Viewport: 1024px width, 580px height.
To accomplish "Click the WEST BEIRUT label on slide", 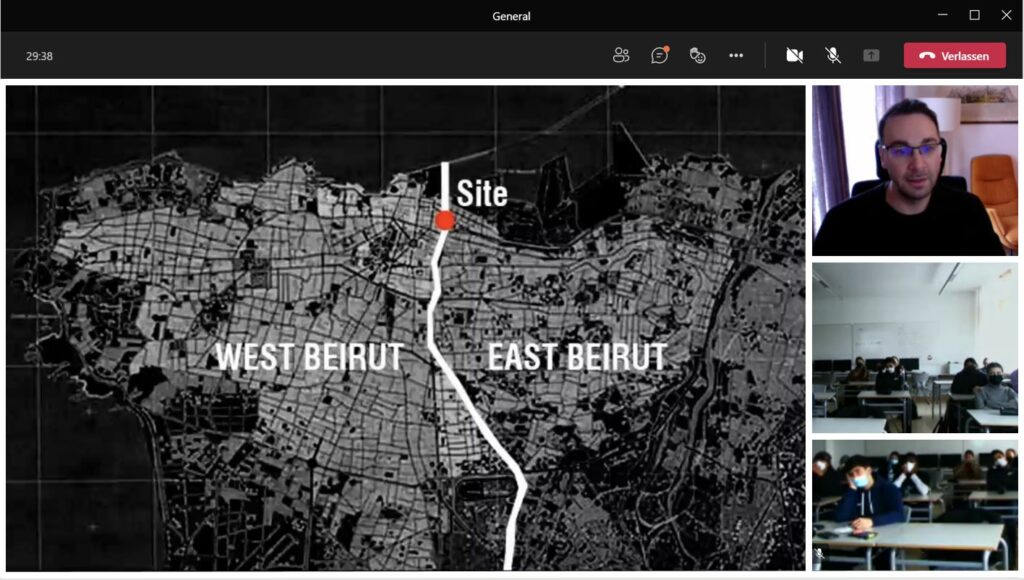I will 309,357.
